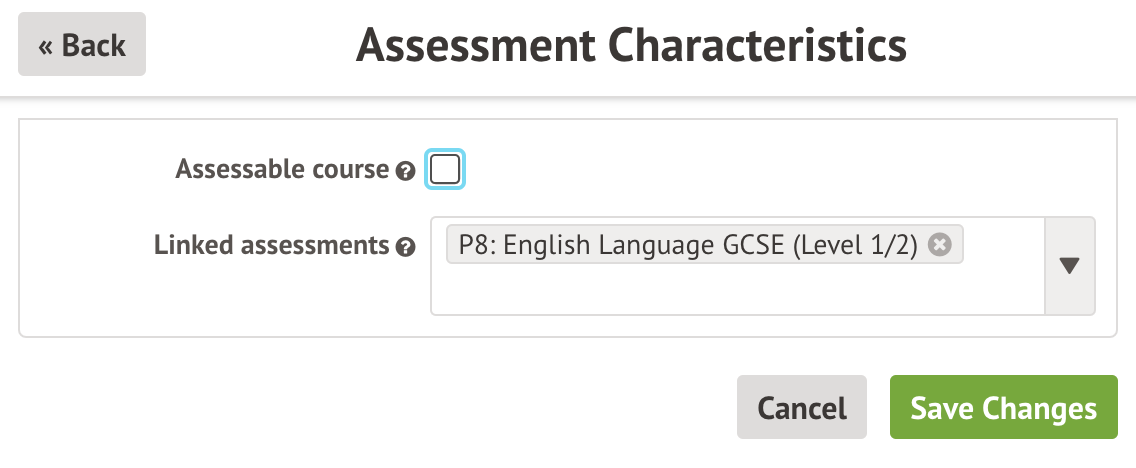This screenshot has width=1136, height=468.
Task: Delete linked assessment via the chip's x icon
Action: pyautogui.click(x=938, y=245)
